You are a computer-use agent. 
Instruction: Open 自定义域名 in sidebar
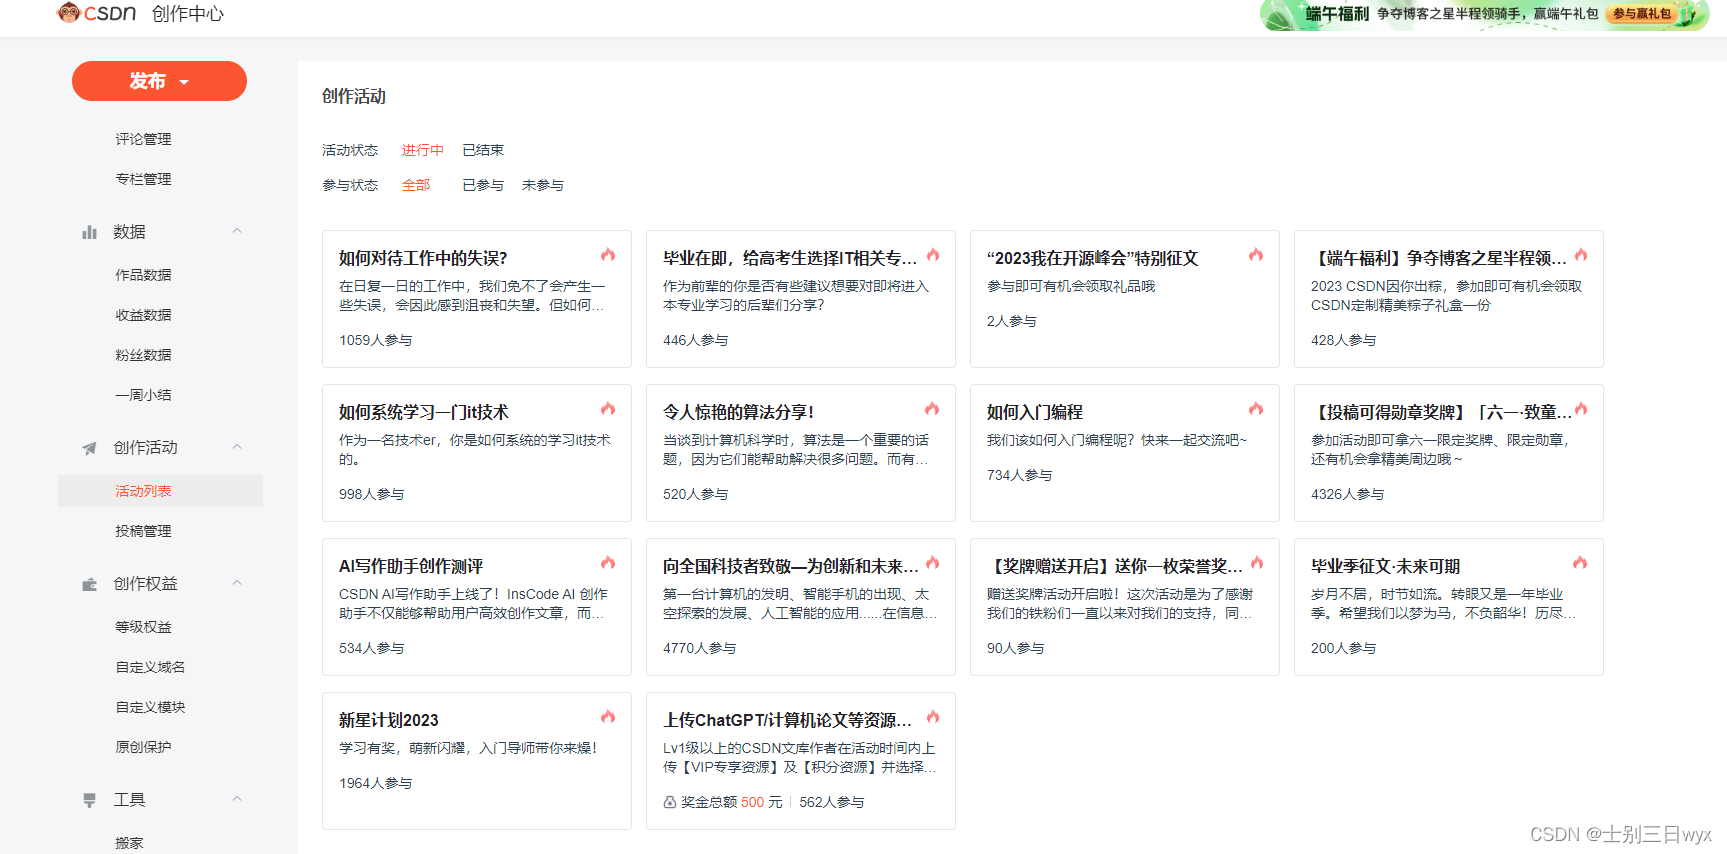pyautogui.click(x=150, y=667)
